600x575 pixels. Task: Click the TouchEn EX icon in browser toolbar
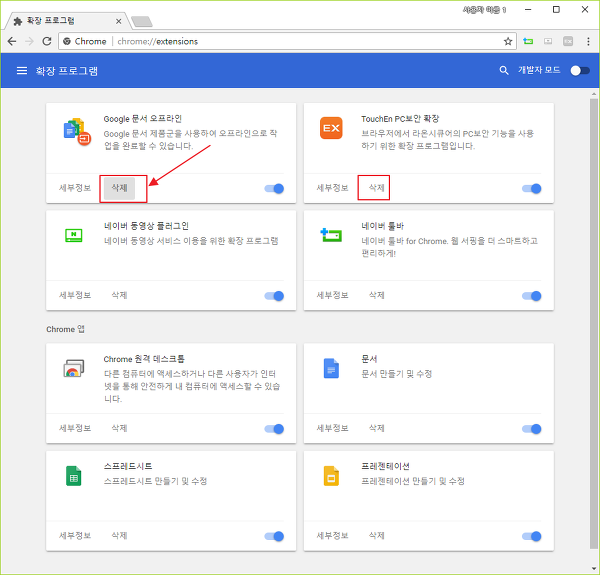point(568,41)
